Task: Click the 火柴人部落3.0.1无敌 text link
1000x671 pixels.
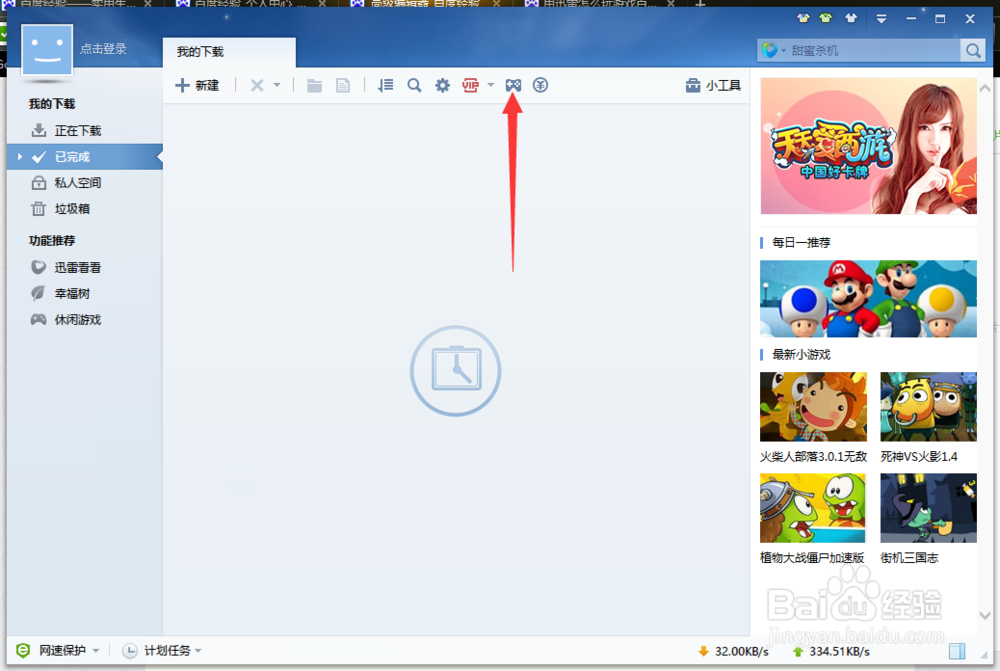Action: (813, 457)
